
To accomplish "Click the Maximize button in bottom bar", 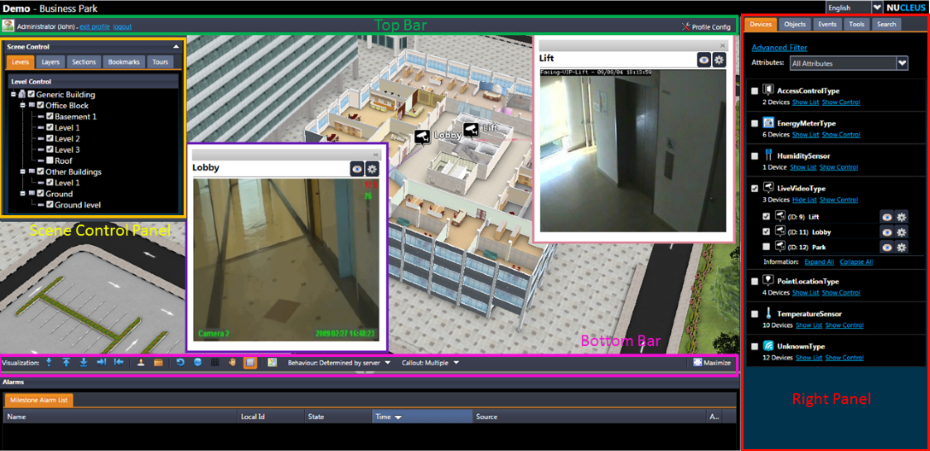I will (x=712, y=363).
